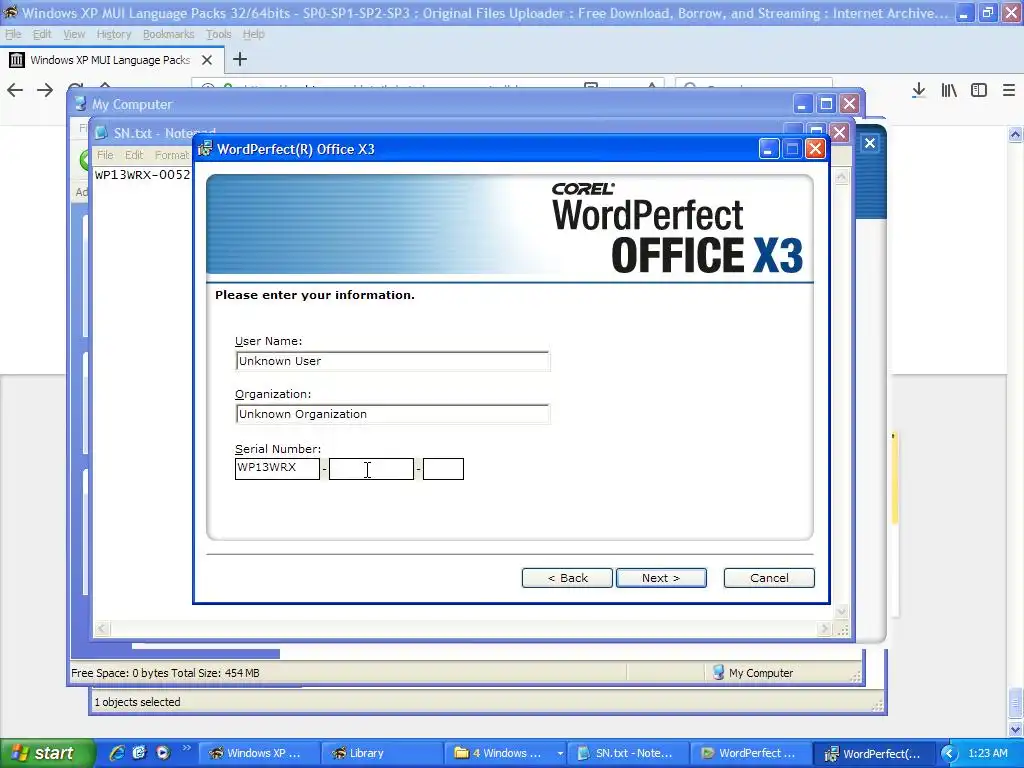The height and width of the screenshot is (768, 1024).
Task: Open the Notepad Edit menu in SN.txt
Action: [134, 155]
